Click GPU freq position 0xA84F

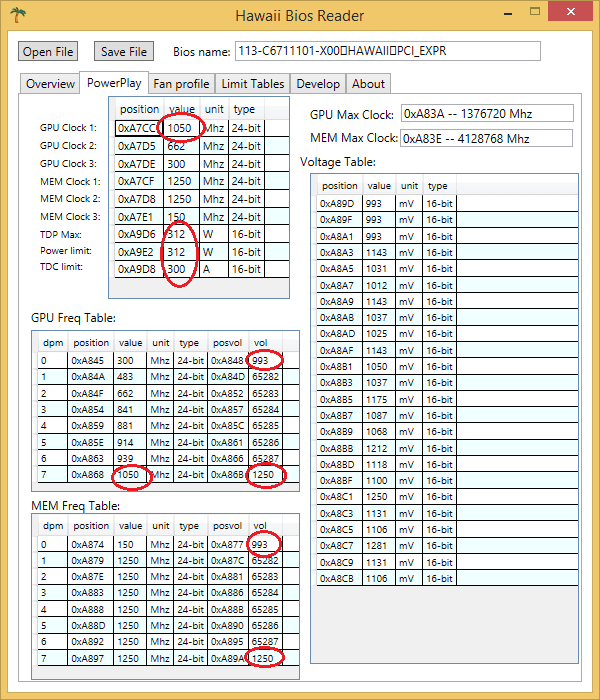(x=91, y=393)
